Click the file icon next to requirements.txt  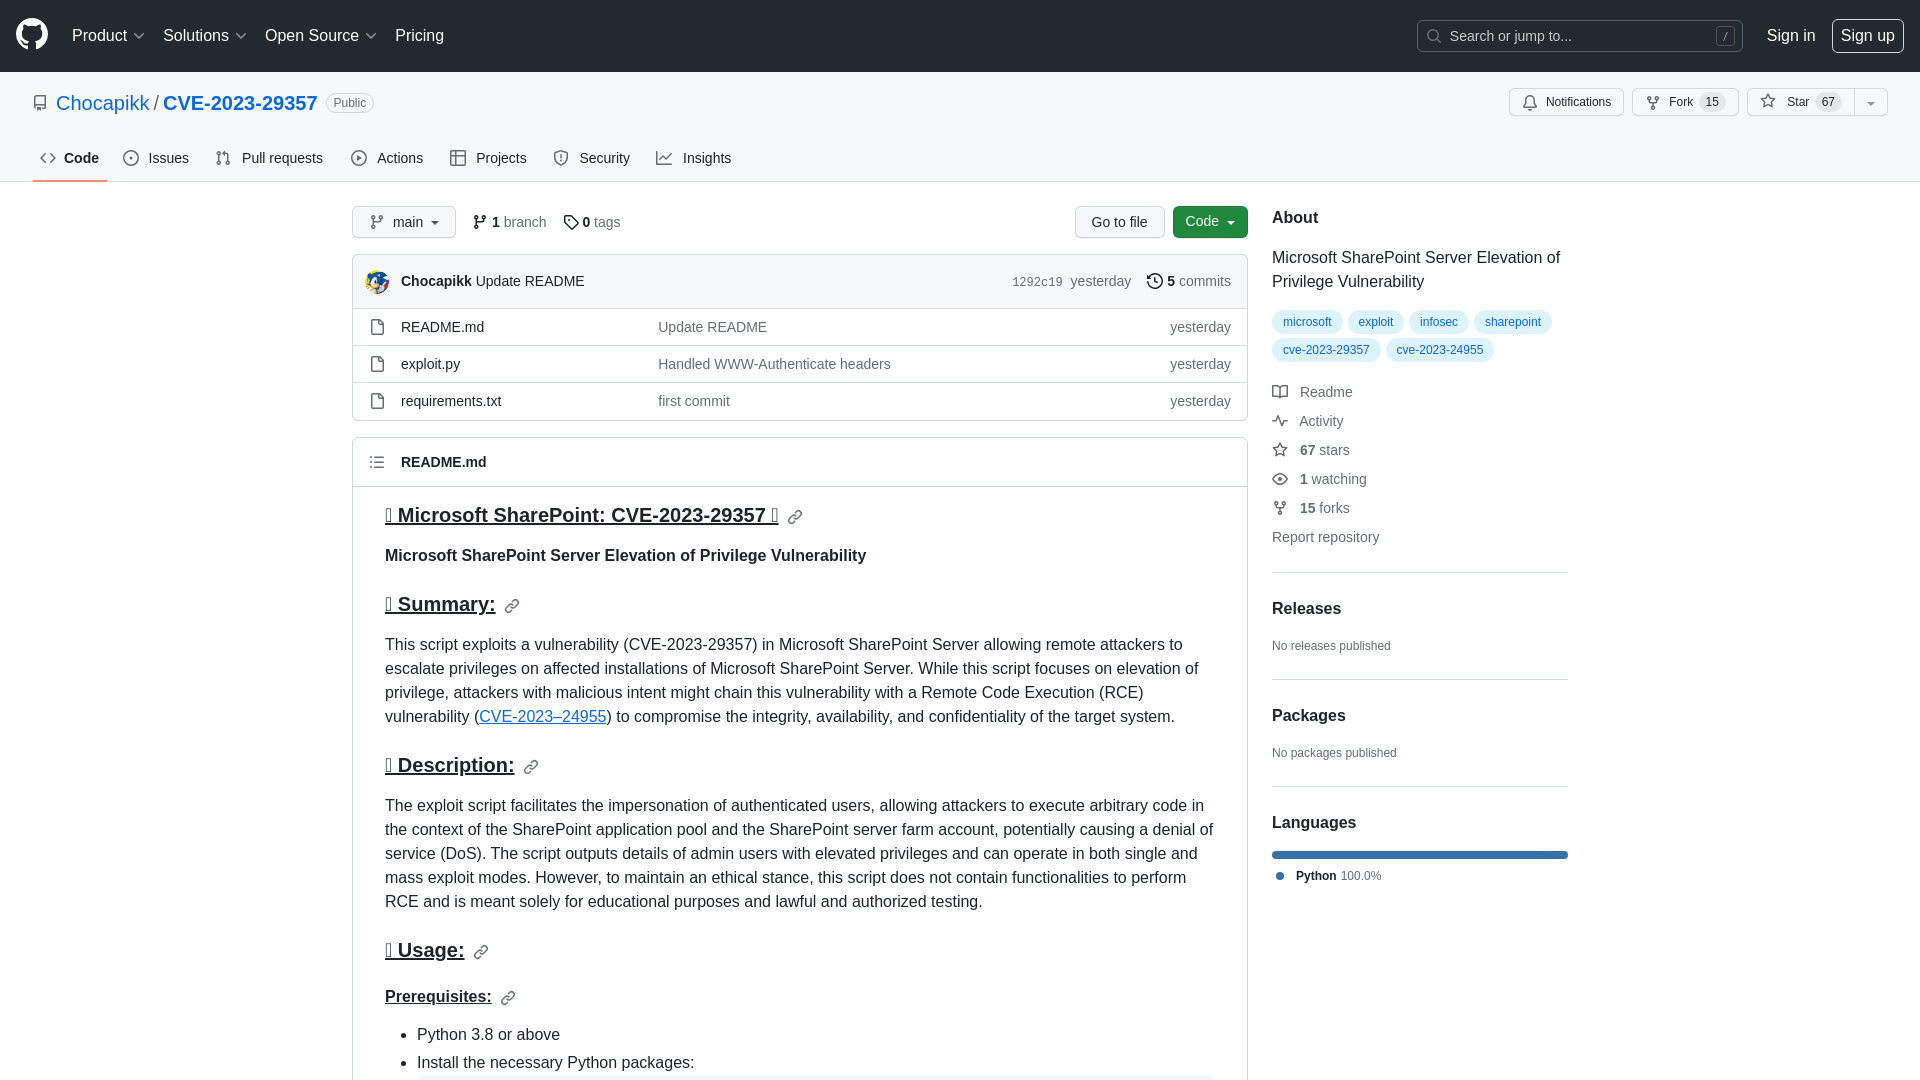377,401
